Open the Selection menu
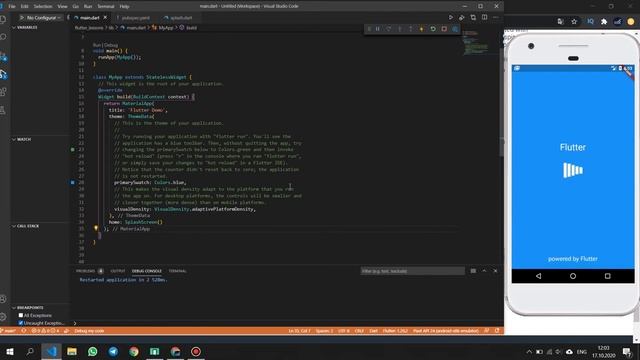 (x=43, y=7)
